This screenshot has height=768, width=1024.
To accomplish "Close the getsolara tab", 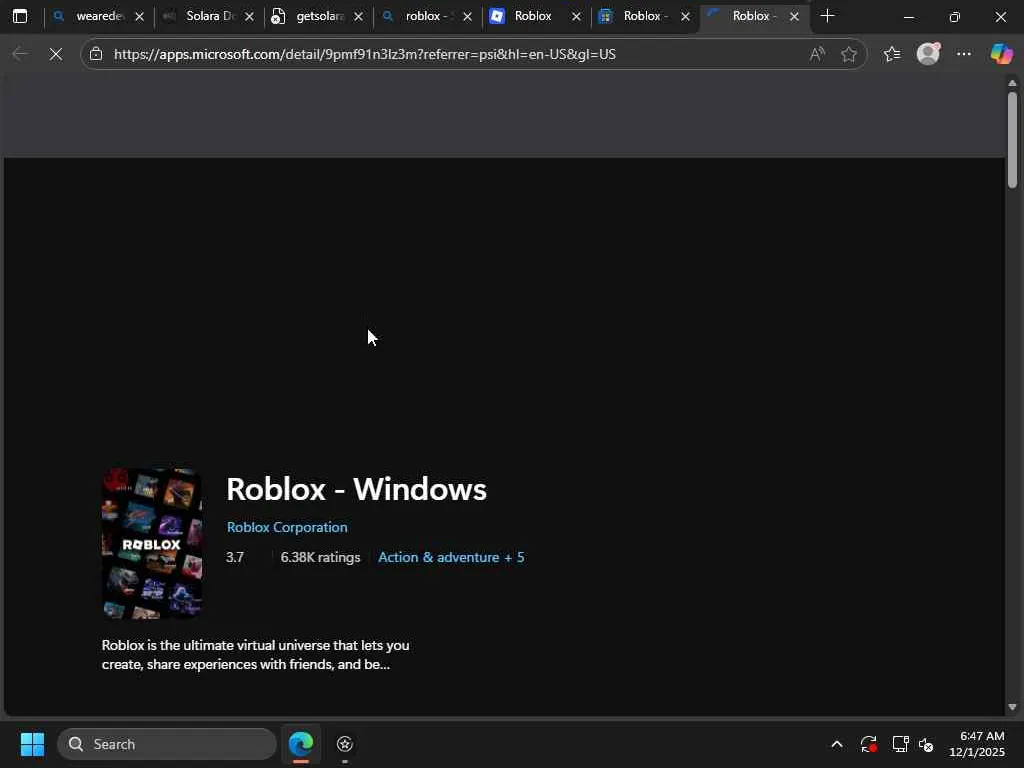I will 358,16.
